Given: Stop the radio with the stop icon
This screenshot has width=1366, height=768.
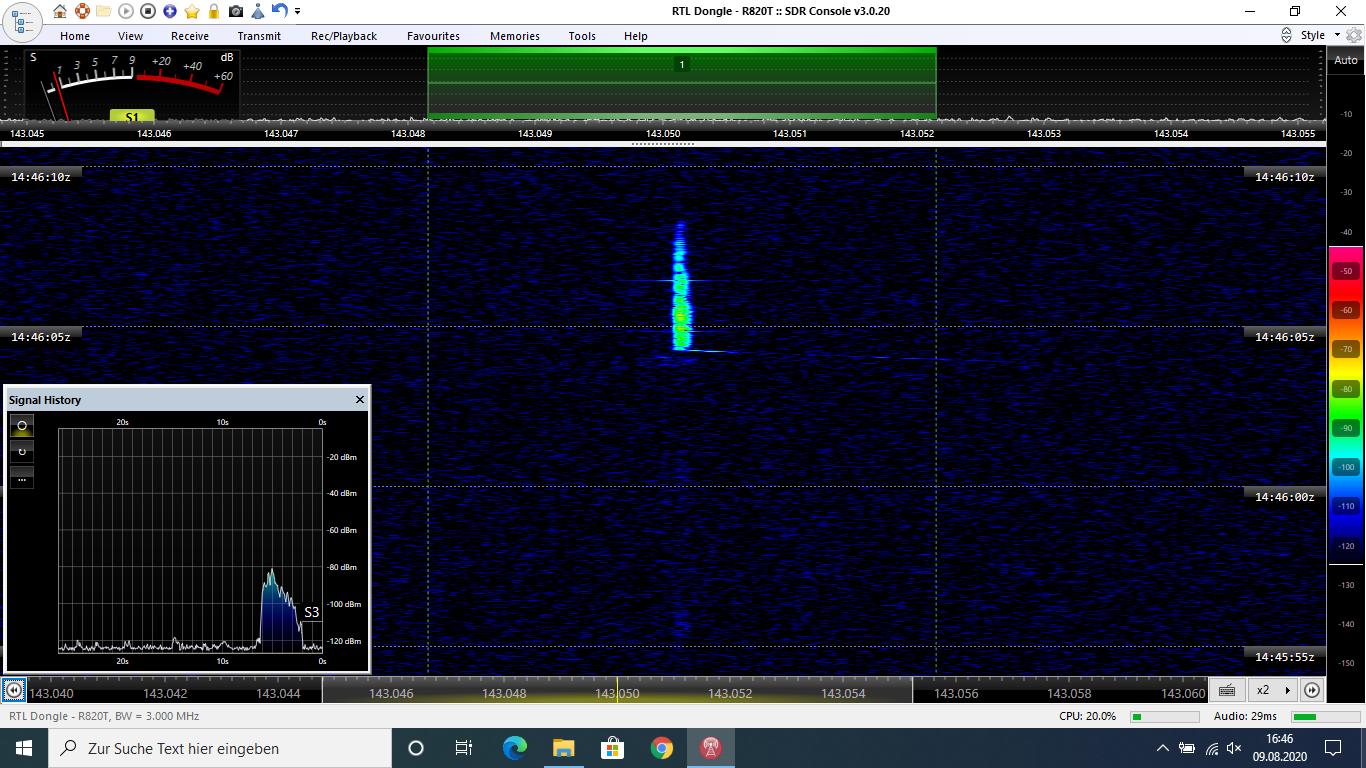Looking at the screenshot, I should click(x=148, y=11).
